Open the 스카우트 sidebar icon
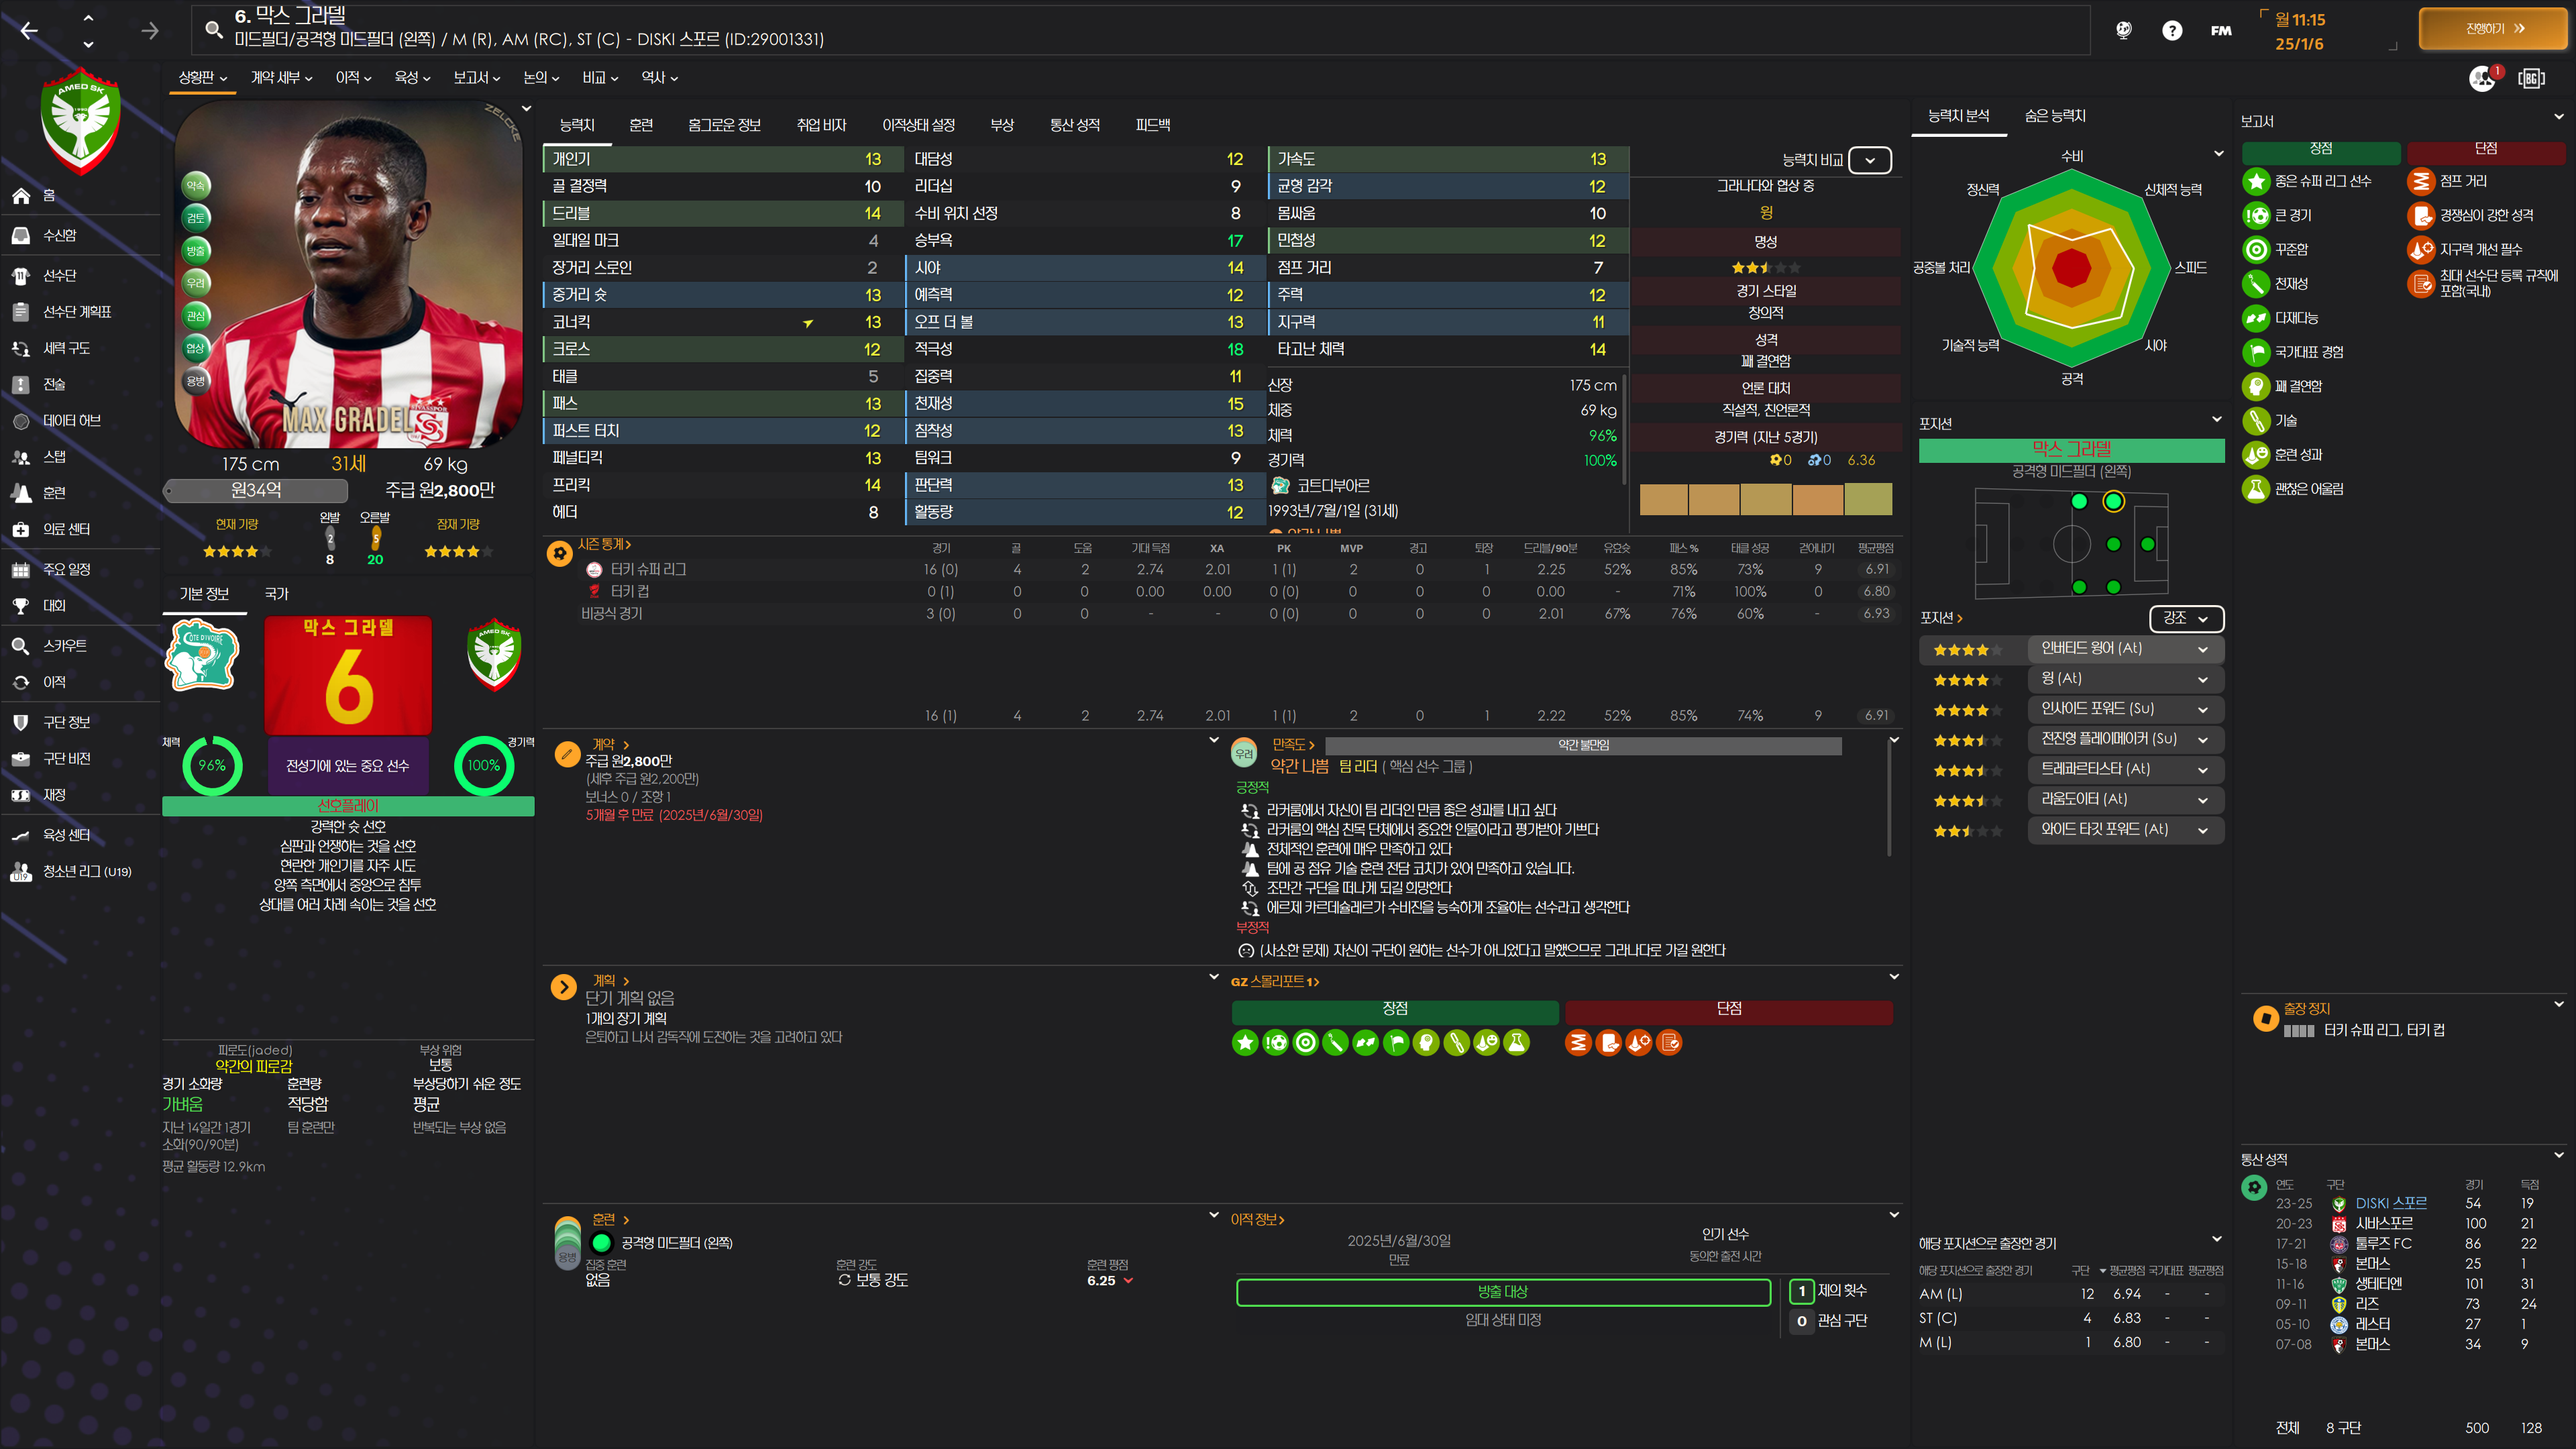 point(20,646)
